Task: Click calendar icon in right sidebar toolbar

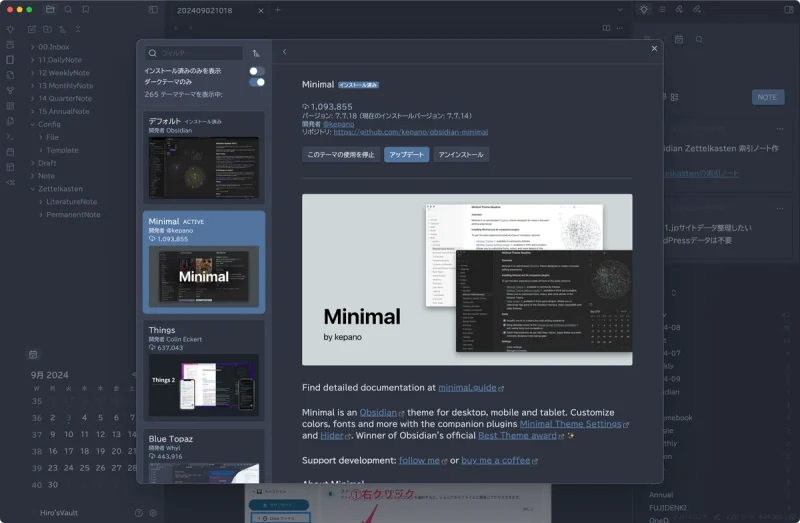Action: [x=679, y=39]
